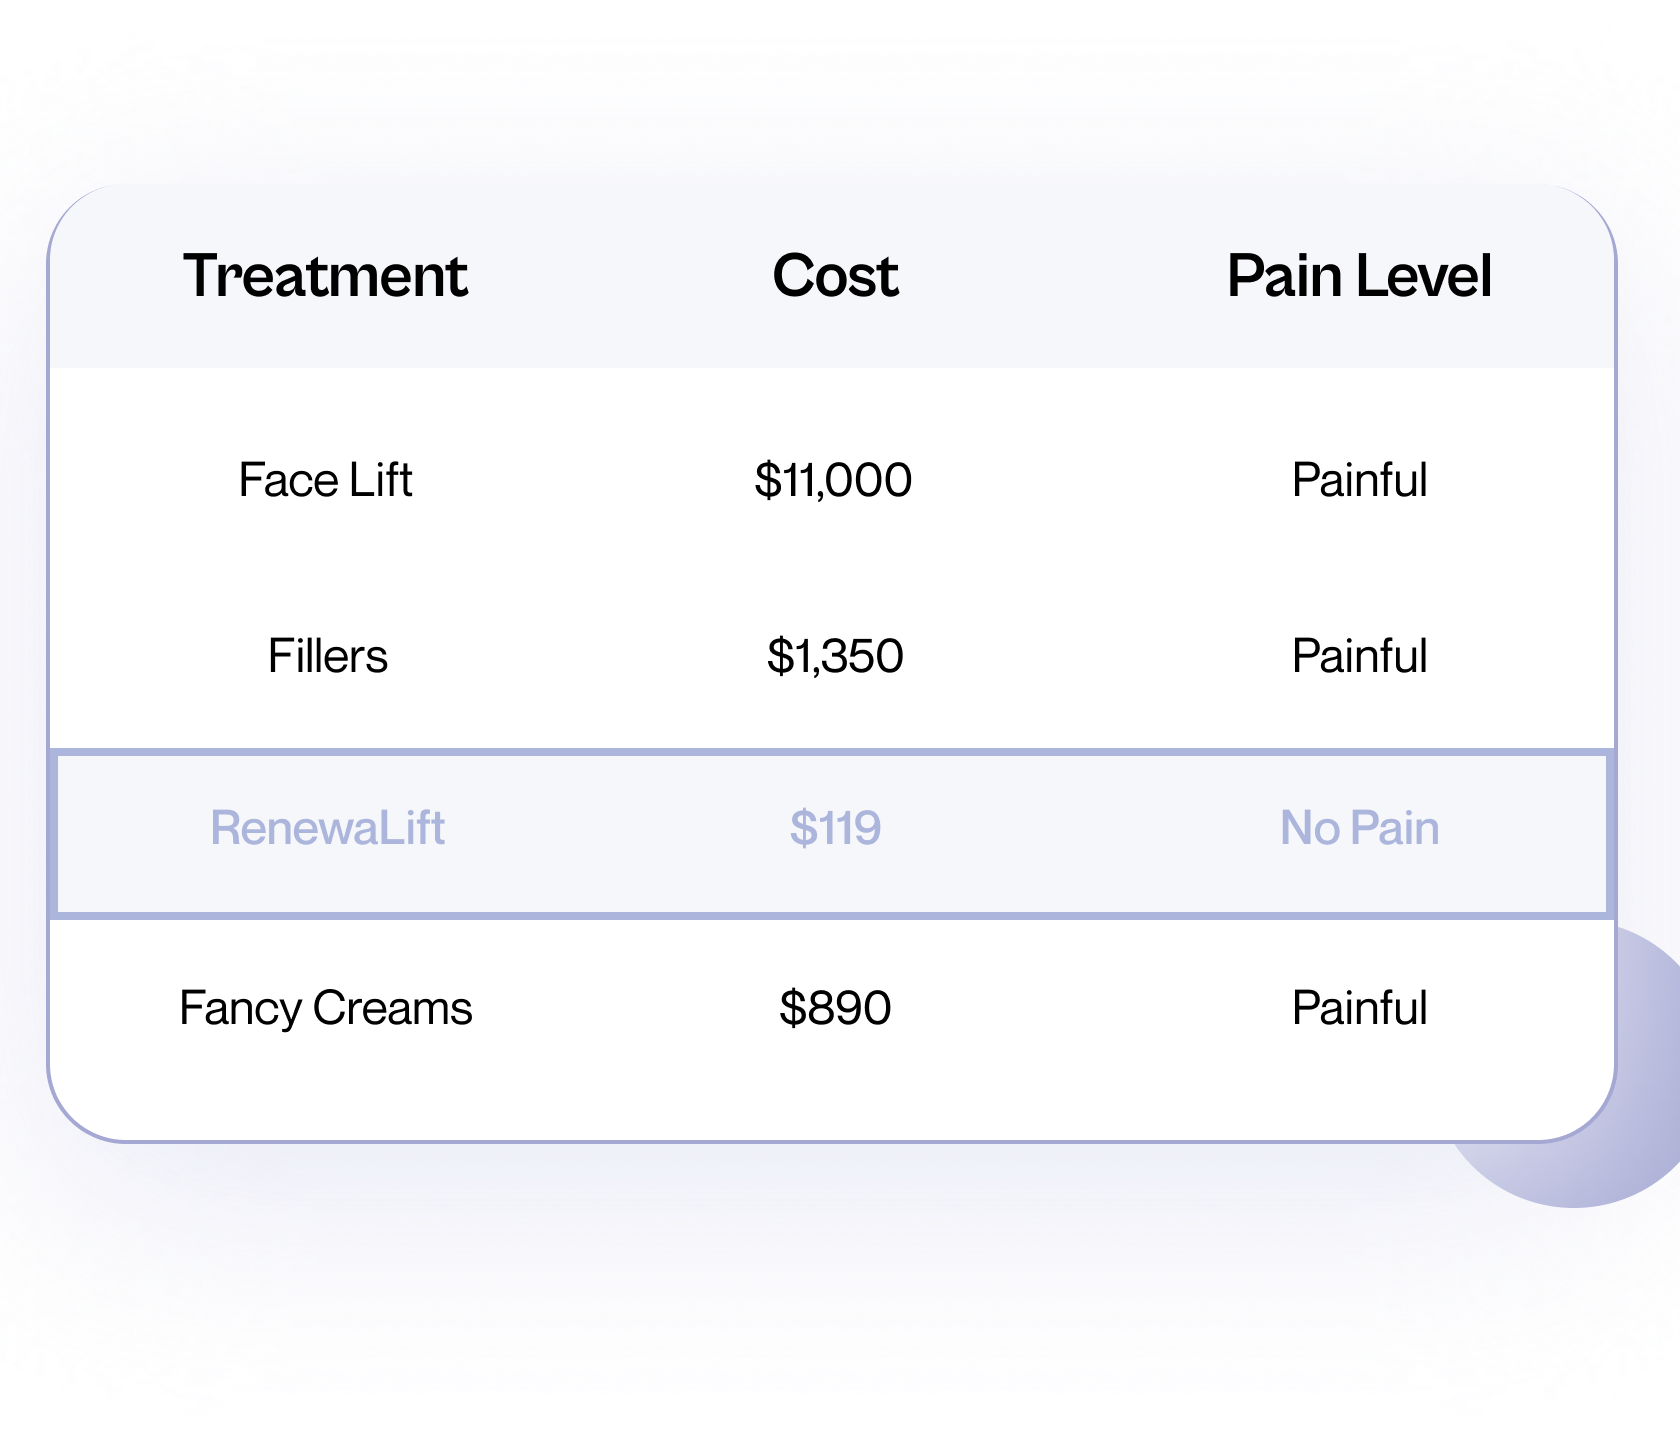Click the word Lift in Face Lift
1680x1440 pixels.
[x=381, y=480]
